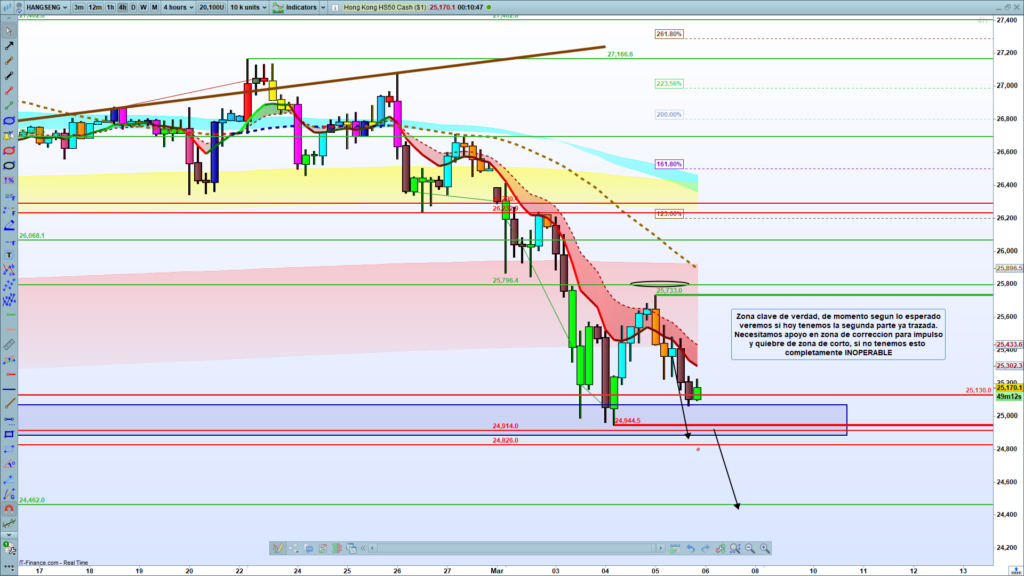This screenshot has width=1024, height=576.
Task: Open the HANGSENG instrument dropdown
Action: click(42, 7)
